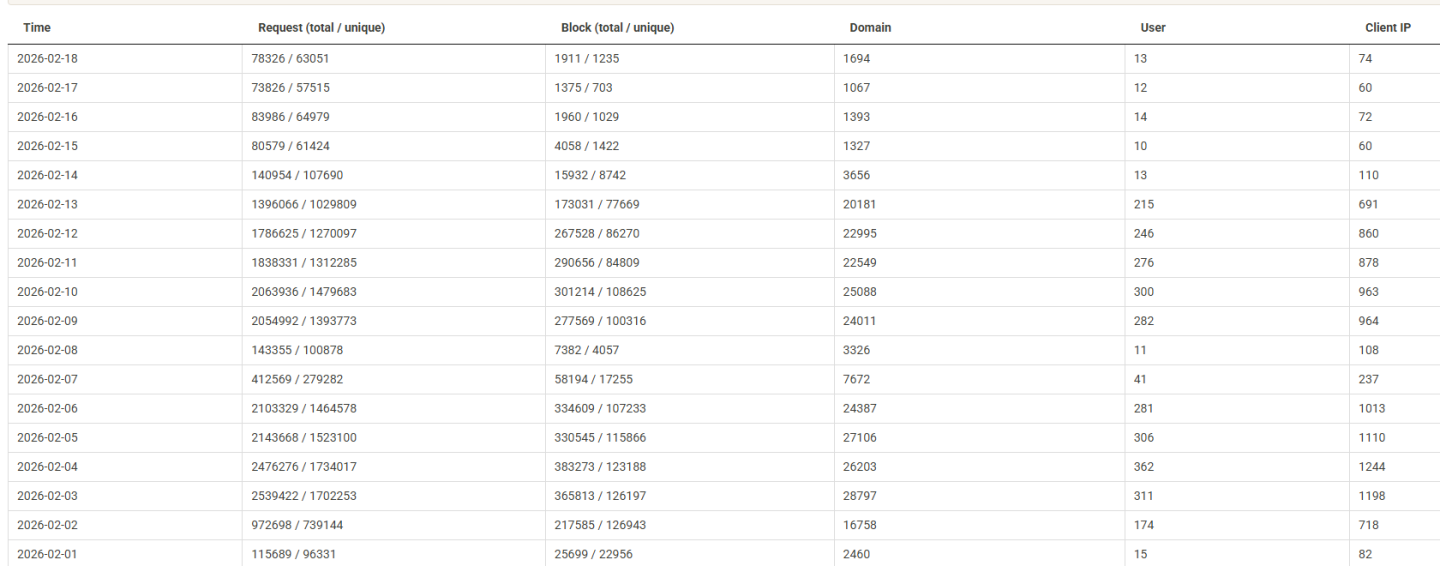Click block value 15932 / 8742
1440x566 pixels.
pyautogui.click(x=591, y=175)
